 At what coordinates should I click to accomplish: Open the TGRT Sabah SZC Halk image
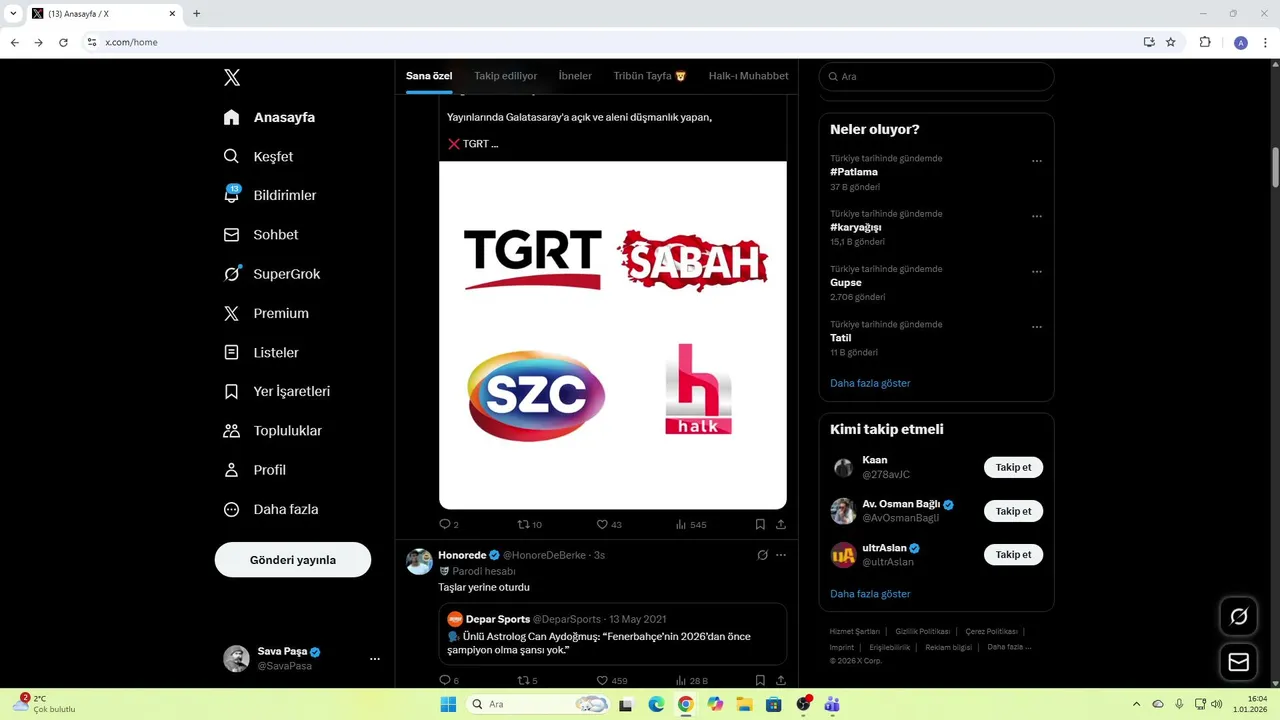point(613,335)
